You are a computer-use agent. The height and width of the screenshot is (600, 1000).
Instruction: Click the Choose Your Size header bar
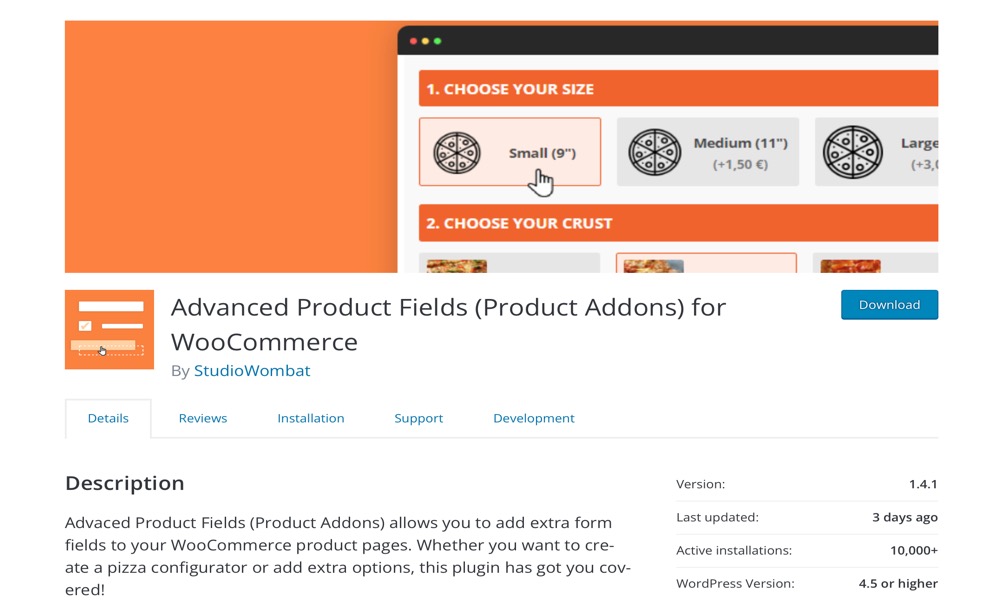678,89
